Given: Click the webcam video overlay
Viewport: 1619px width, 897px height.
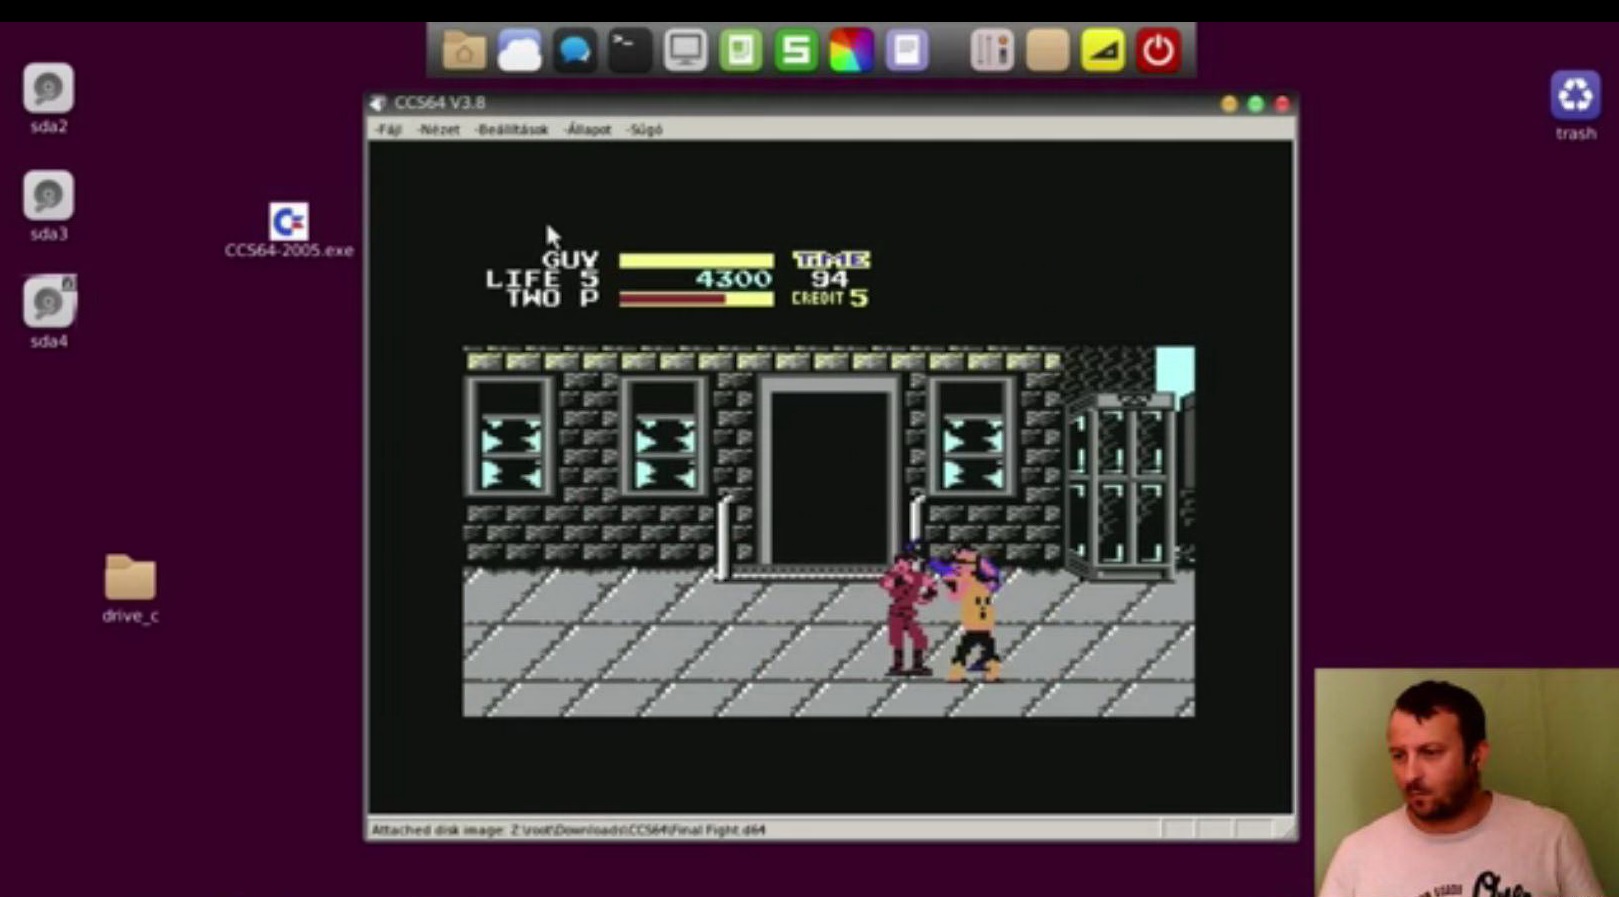Looking at the screenshot, I should tap(1466, 783).
